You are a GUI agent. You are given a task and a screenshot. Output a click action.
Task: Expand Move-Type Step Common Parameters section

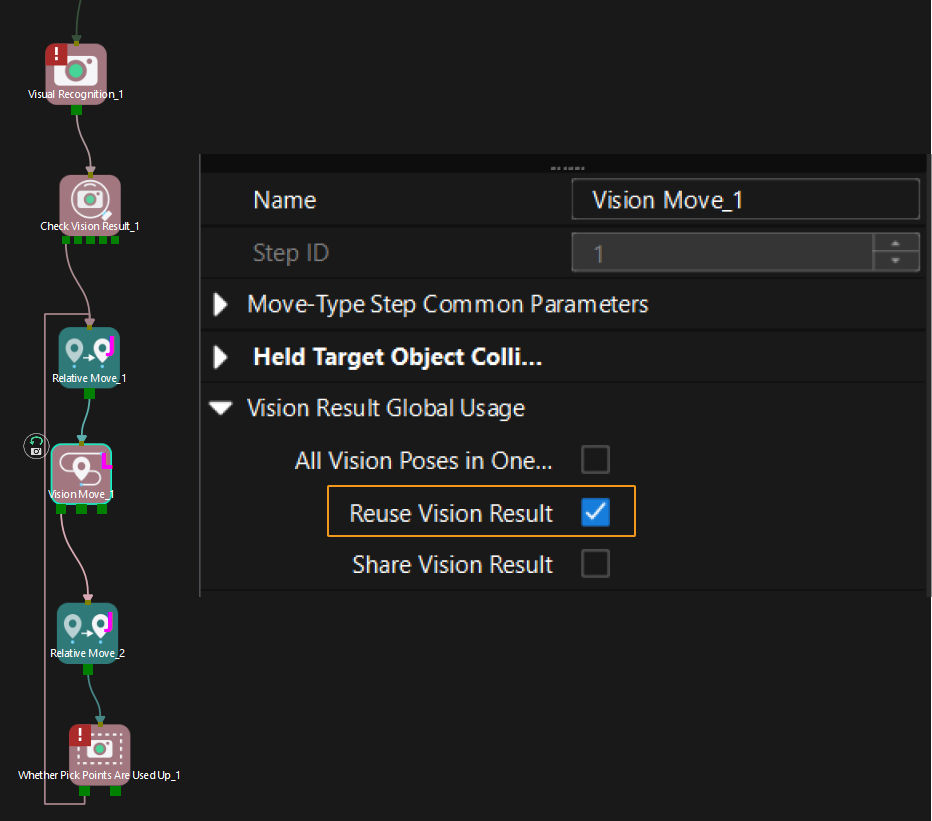click(x=221, y=304)
